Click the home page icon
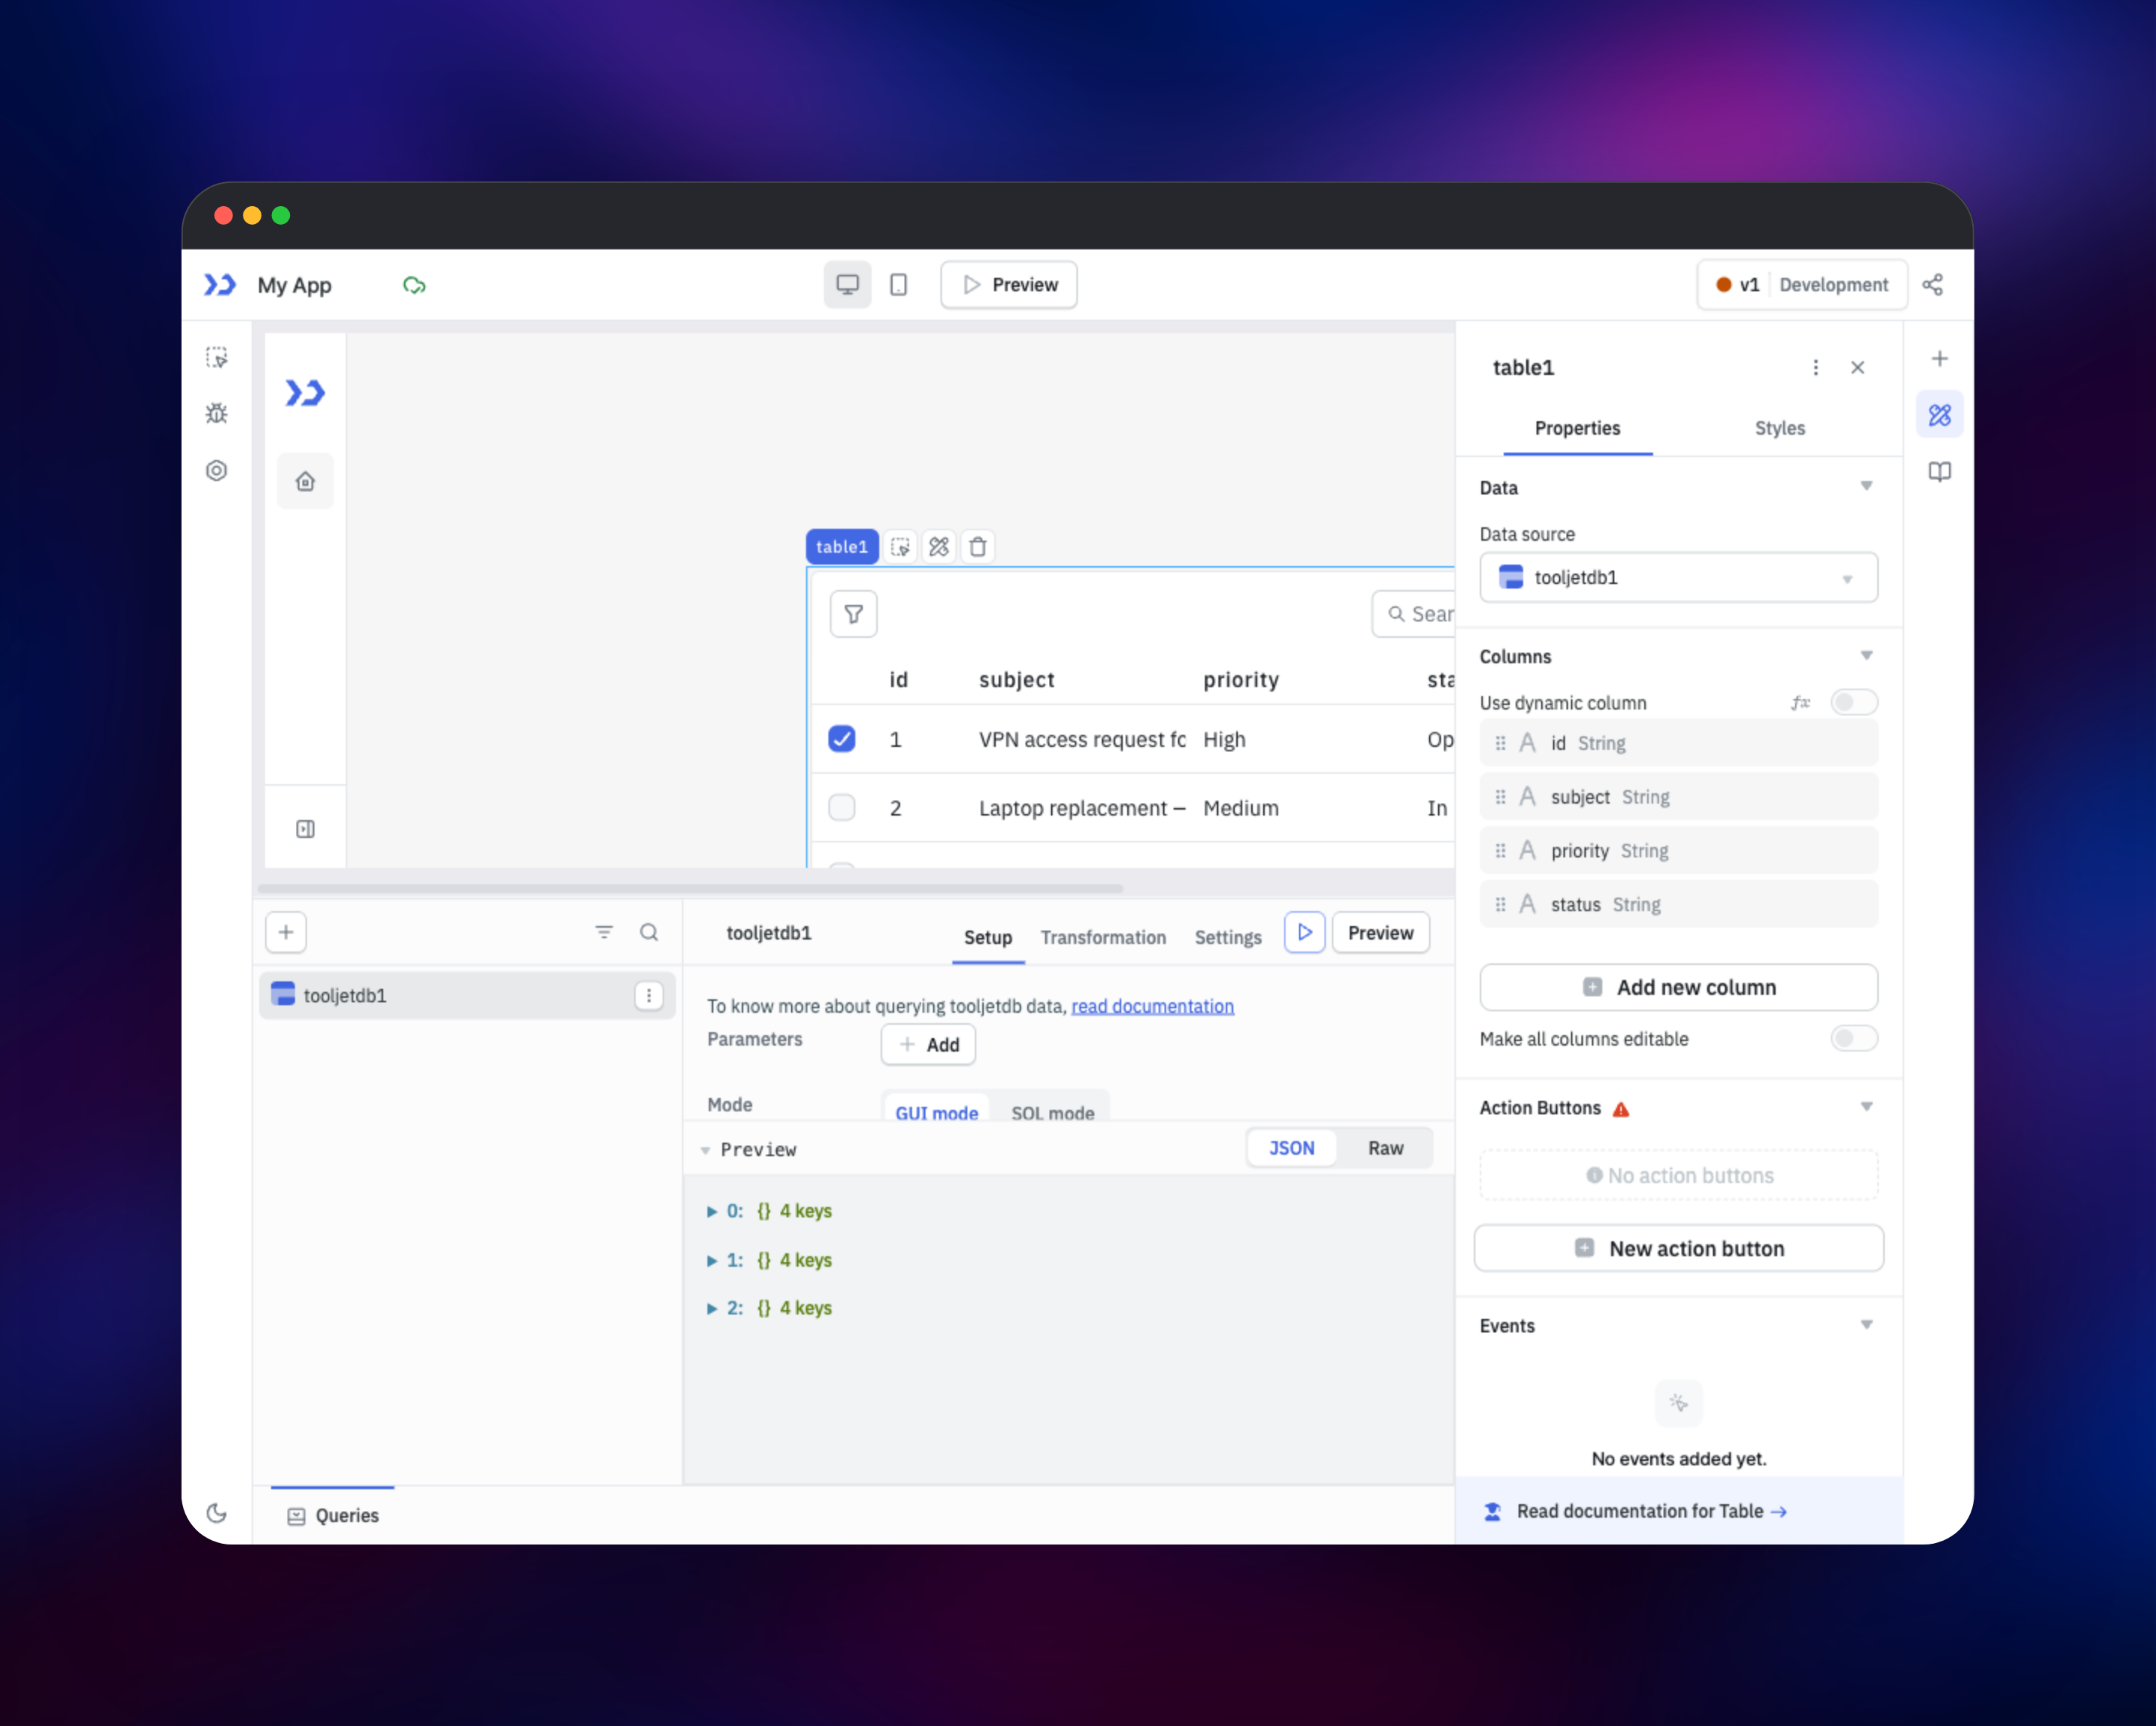2156x1726 pixels. [x=305, y=481]
